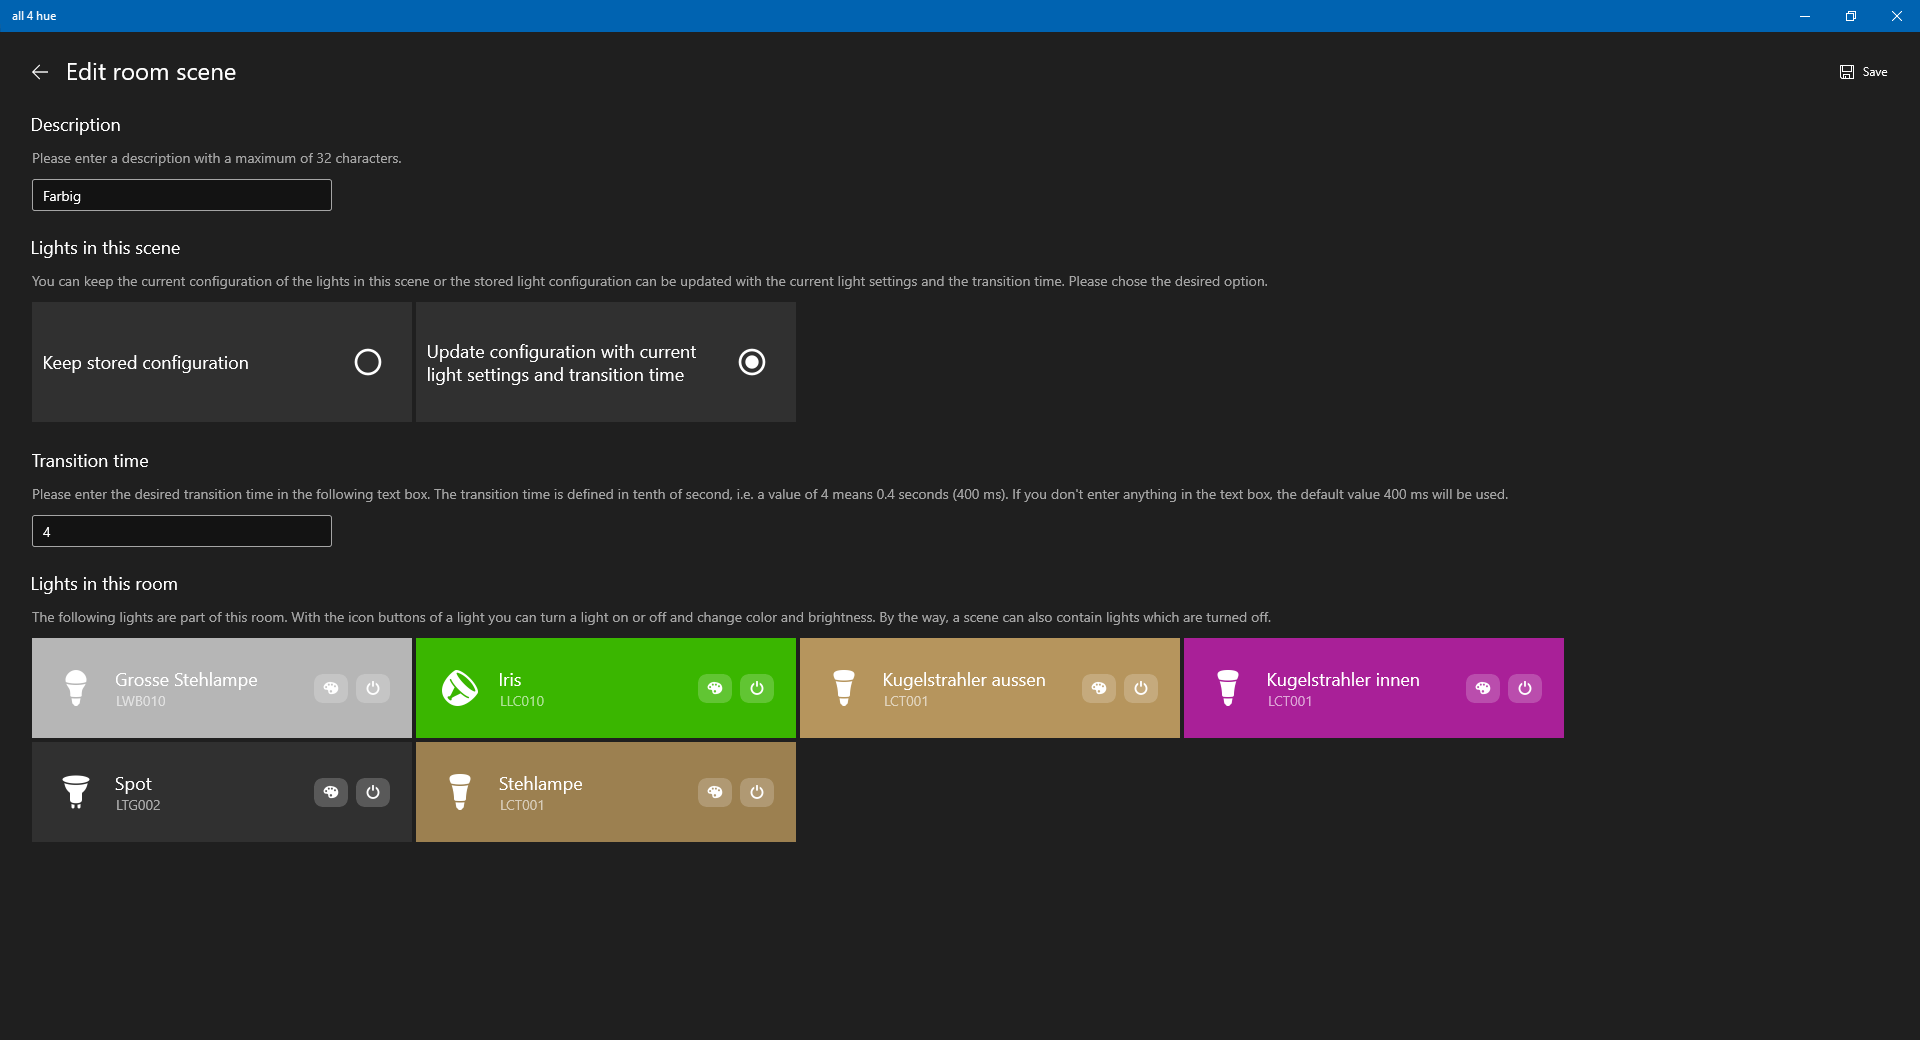Viewport: 1920px width, 1040px height.
Task: Click the back arrow to exit Edit room scene
Action: (40, 72)
